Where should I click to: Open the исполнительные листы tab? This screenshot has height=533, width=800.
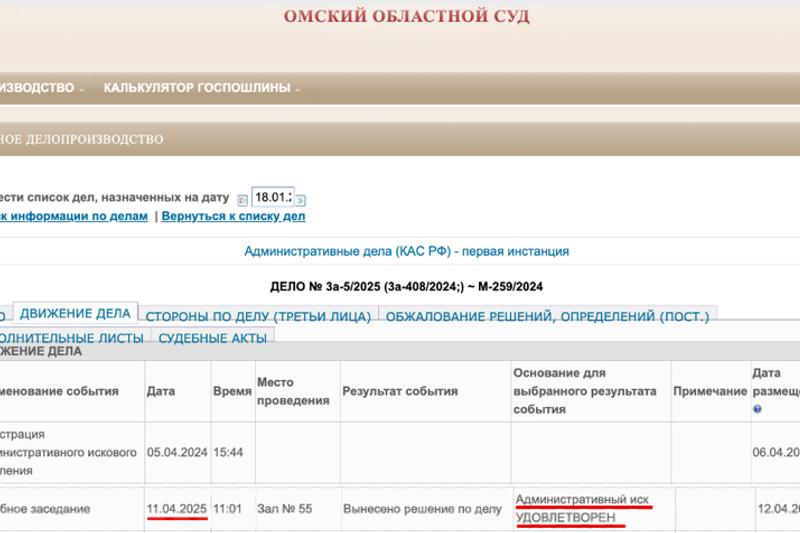pos(72,338)
